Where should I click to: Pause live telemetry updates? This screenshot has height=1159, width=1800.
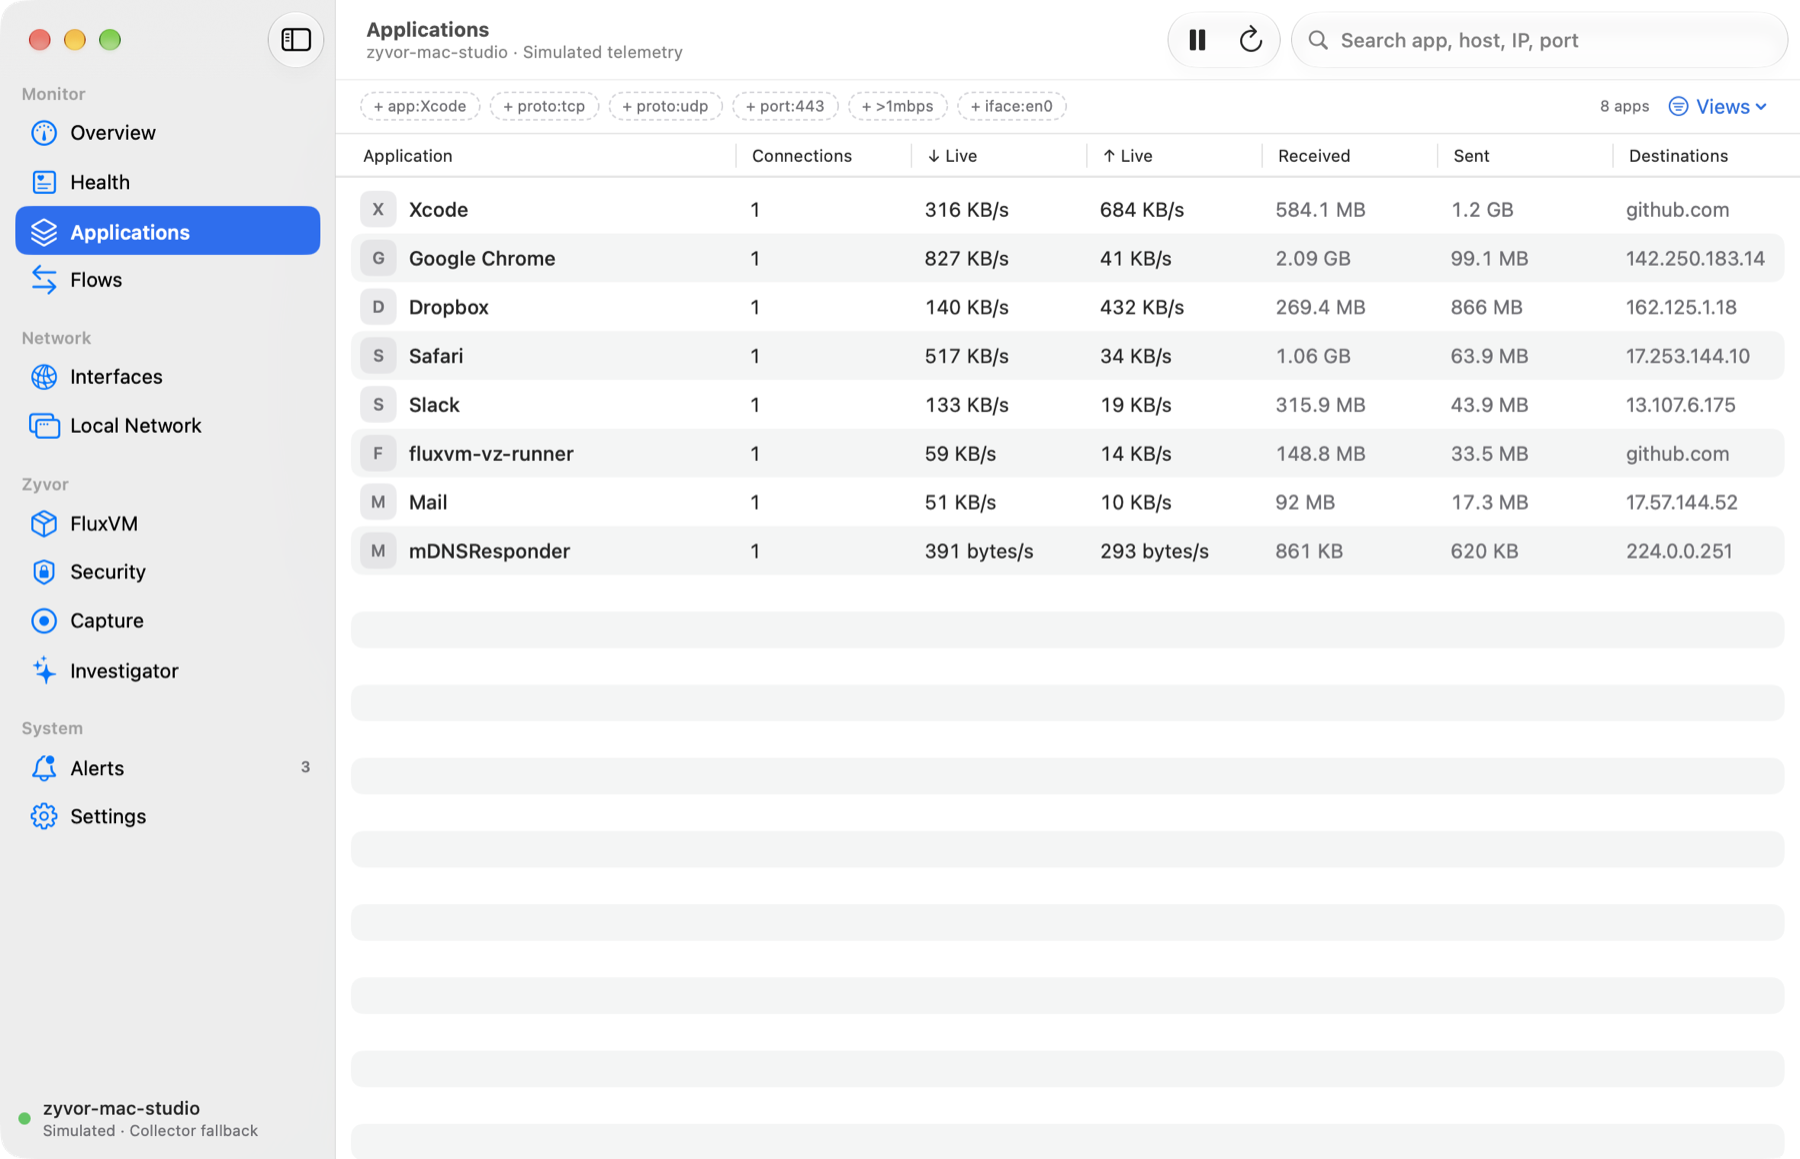coord(1197,40)
